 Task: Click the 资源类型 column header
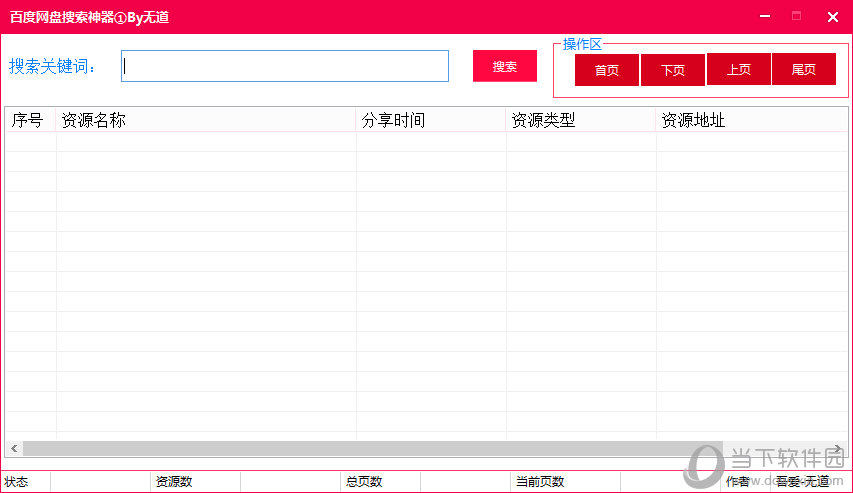click(580, 120)
